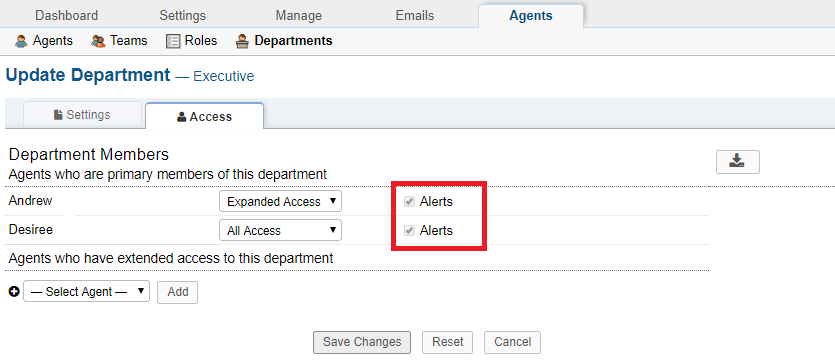
Task: Click the Cancel button
Action: pos(512,342)
